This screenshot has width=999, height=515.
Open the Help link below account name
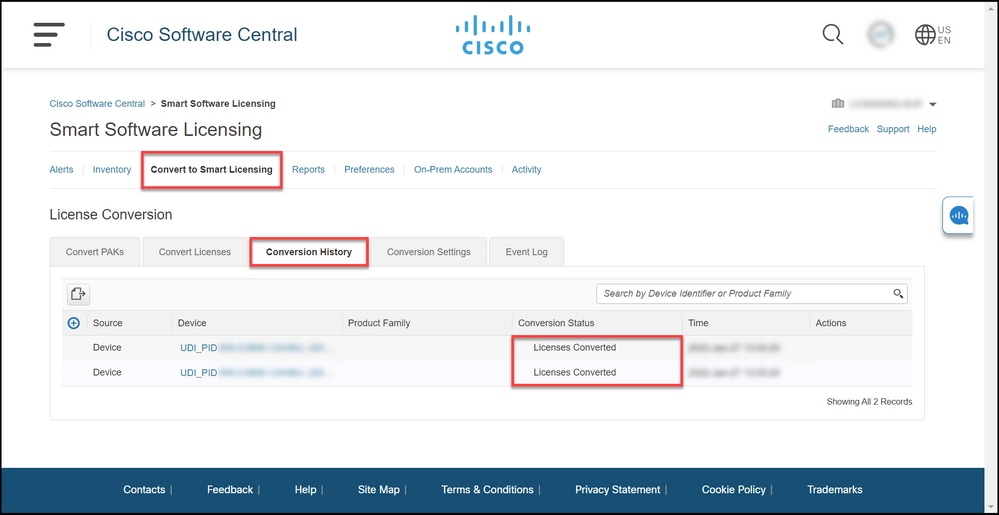click(926, 129)
